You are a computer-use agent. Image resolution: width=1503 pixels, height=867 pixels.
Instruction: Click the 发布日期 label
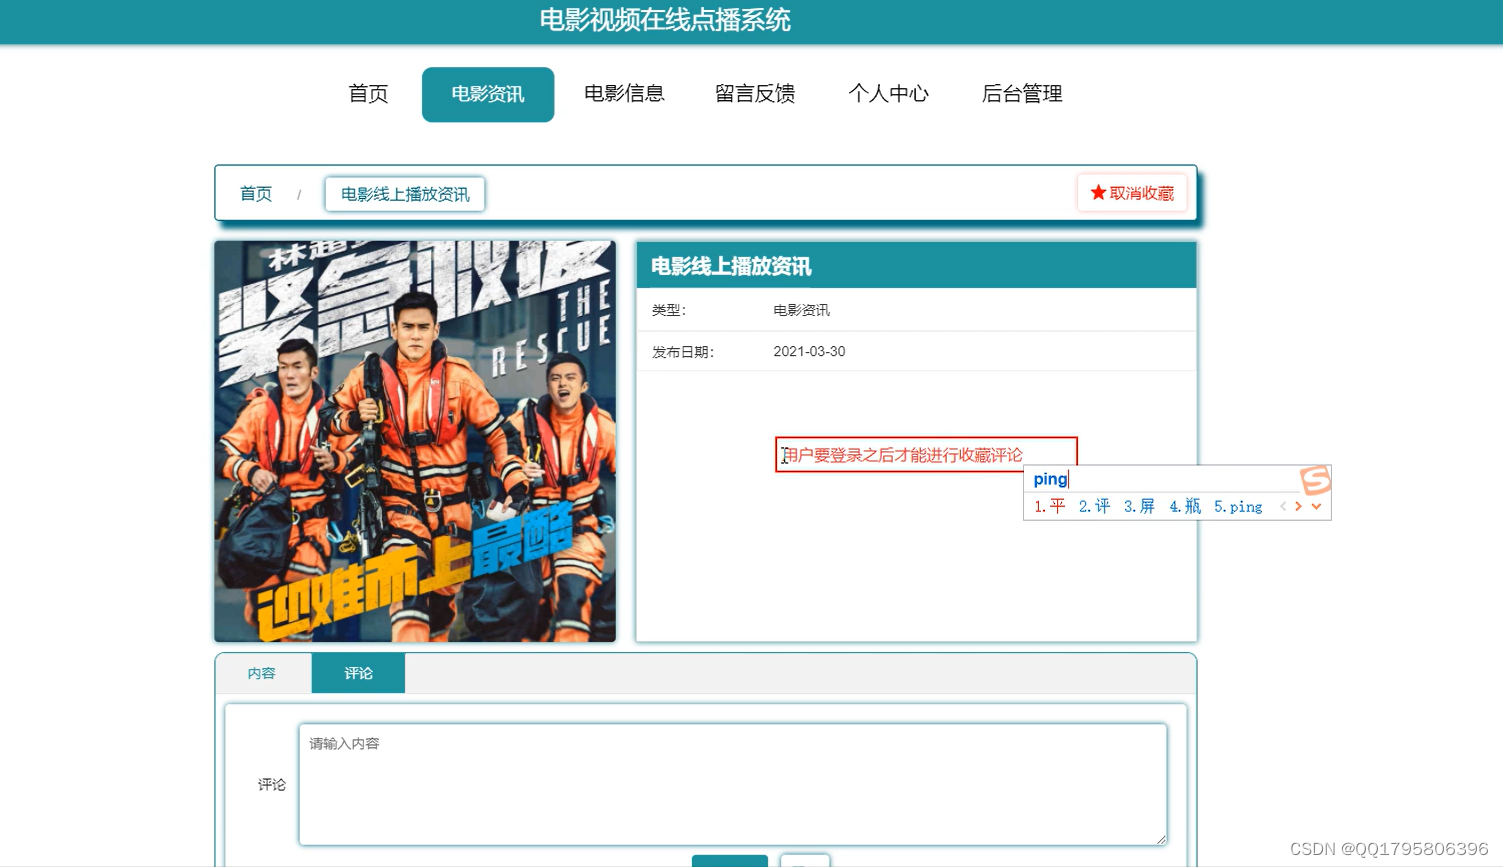(682, 352)
